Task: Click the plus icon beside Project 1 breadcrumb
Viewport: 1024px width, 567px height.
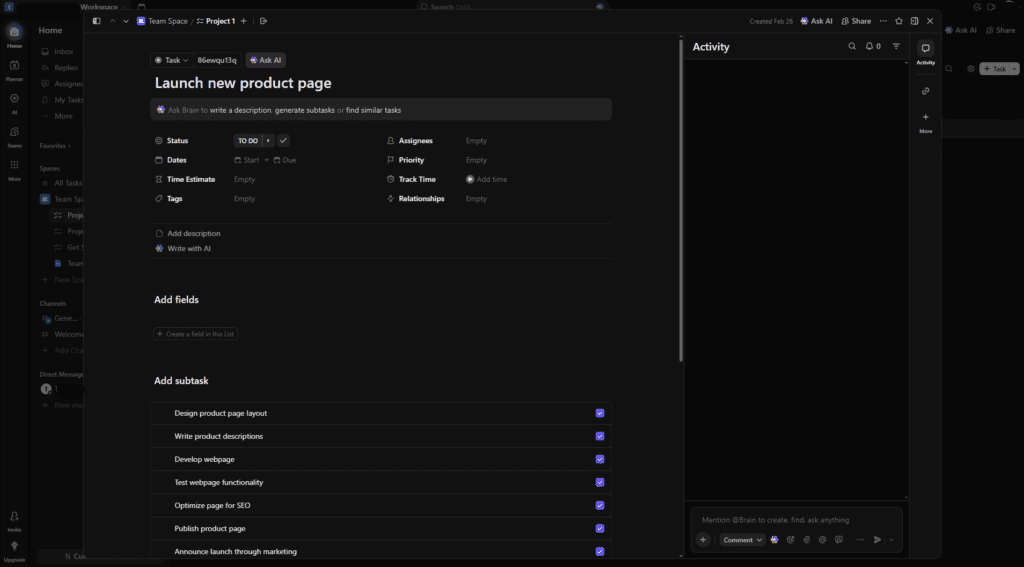Action: click(x=244, y=21)
